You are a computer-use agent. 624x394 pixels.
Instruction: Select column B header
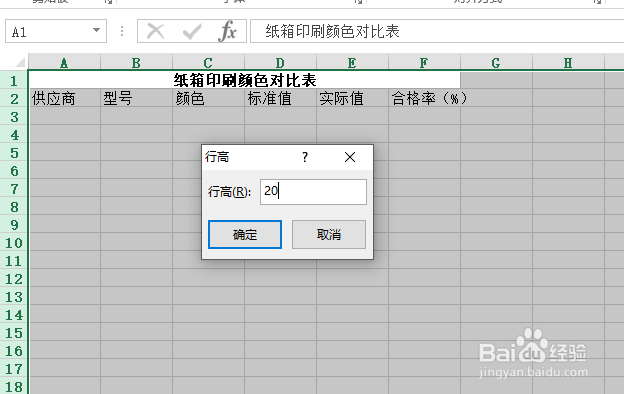tap(136, 62)
